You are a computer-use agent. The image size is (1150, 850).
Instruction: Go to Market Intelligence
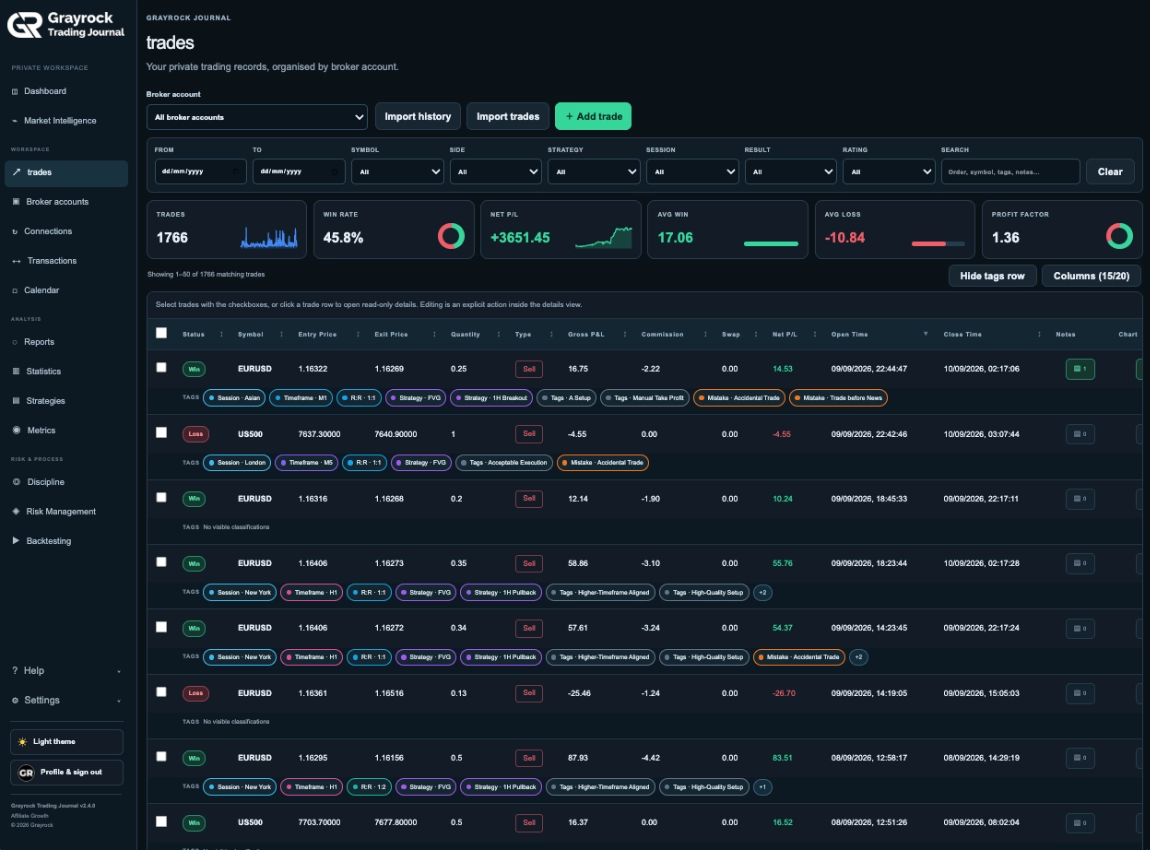(60, 121)
